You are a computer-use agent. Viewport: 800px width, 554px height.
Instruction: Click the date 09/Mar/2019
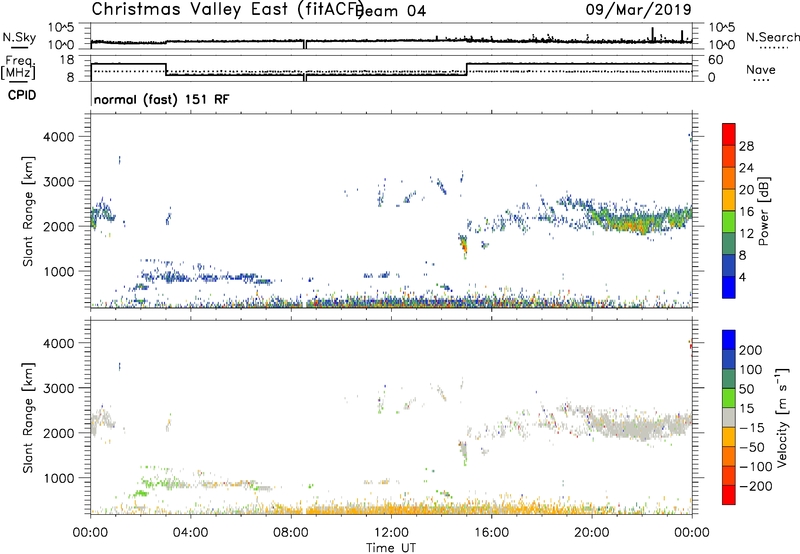point(638,9)
